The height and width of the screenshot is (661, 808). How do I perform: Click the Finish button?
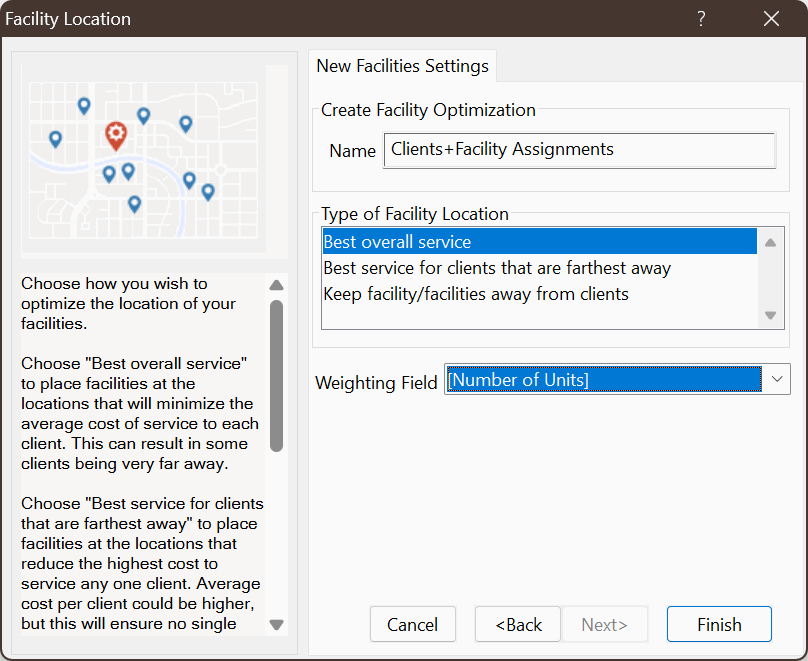click(719, 624)
